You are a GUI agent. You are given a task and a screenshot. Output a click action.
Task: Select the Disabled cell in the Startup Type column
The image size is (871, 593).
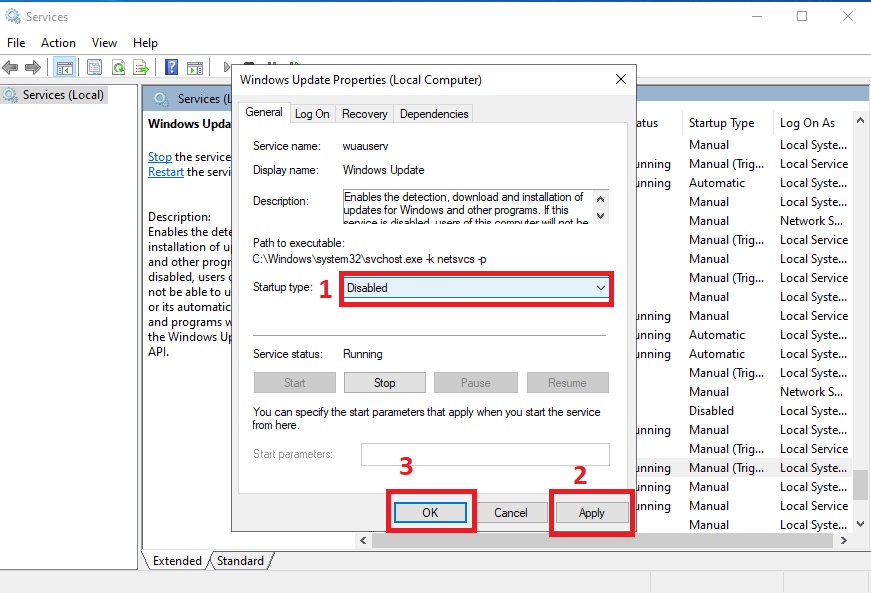(x=712, y=411)
